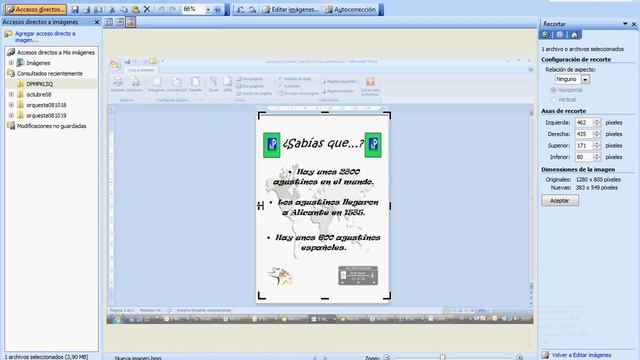Image resolution: width=640 pixels, height=360 pixels.
Task: Select the DPMPKLSQ folder
Action: 39,84
